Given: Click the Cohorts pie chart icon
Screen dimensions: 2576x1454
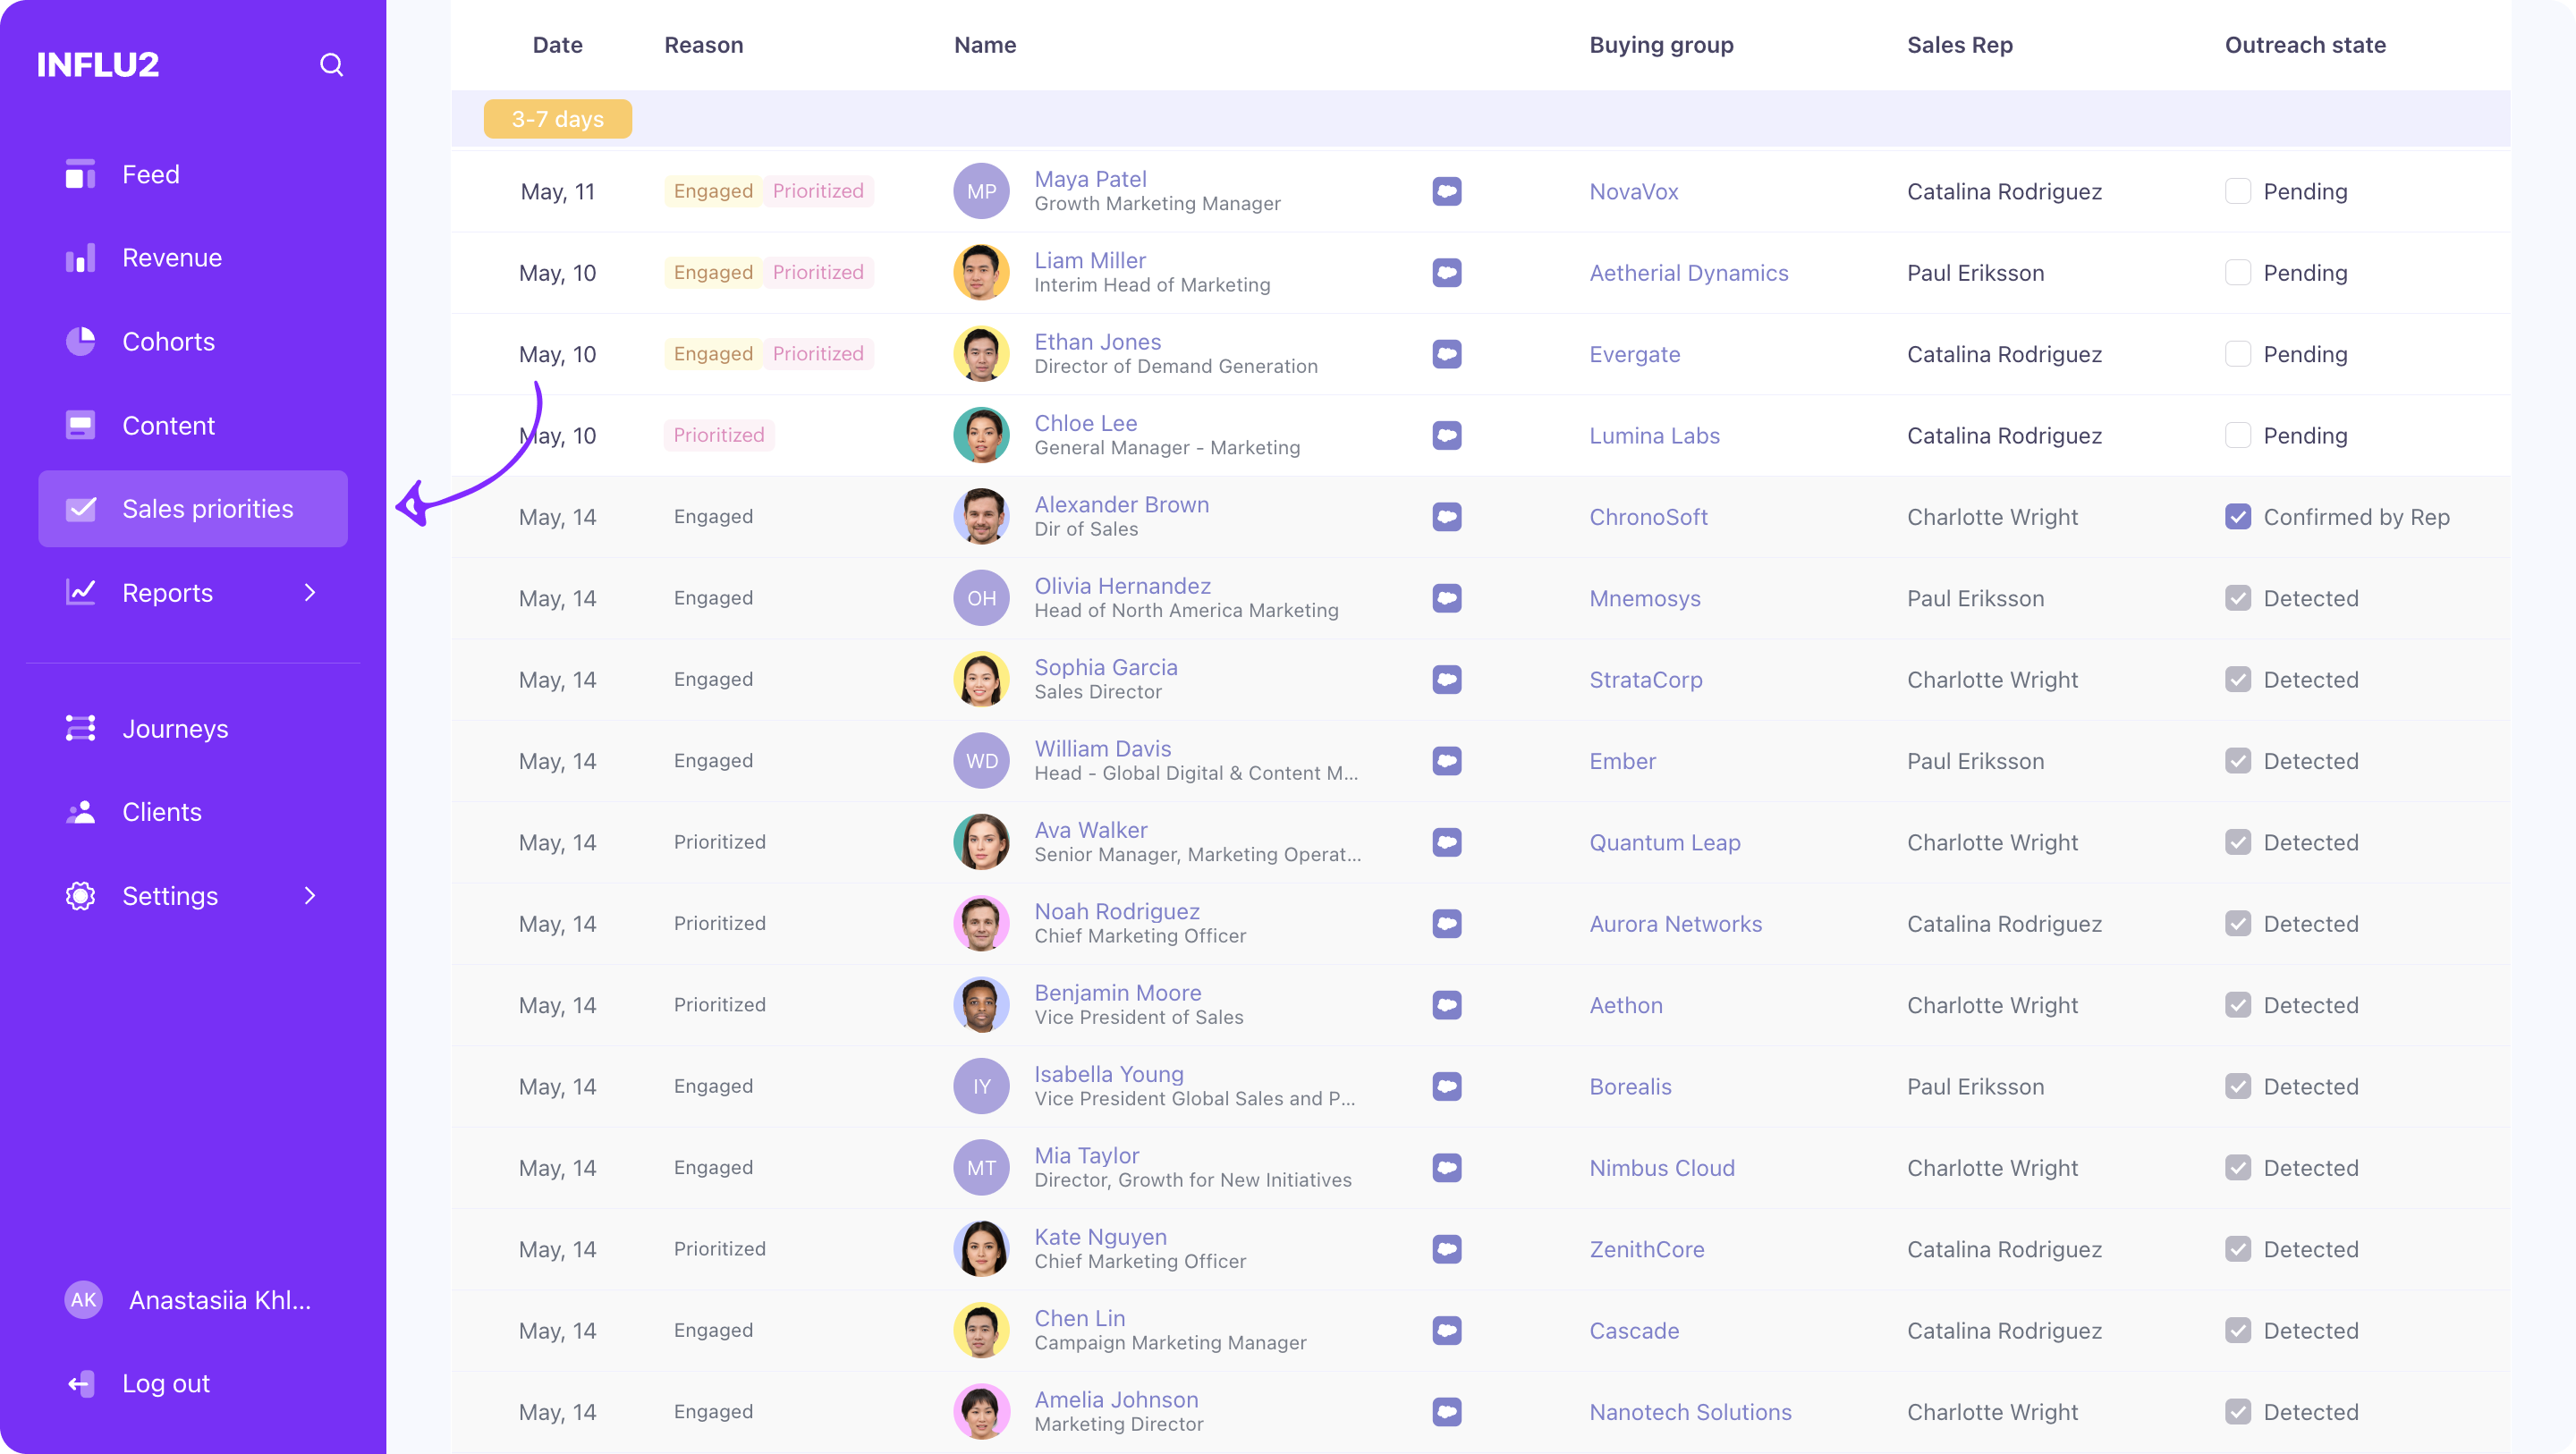Looking at the screenshot, I should (x=80, y=342).
